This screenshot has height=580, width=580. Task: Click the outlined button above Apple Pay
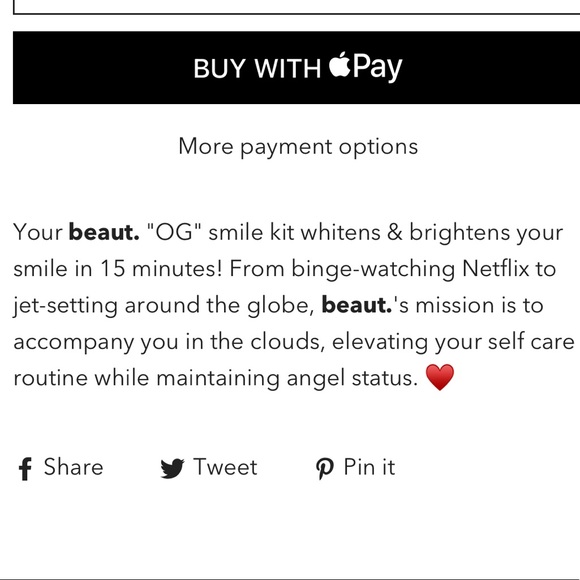(x=296, y=7)
